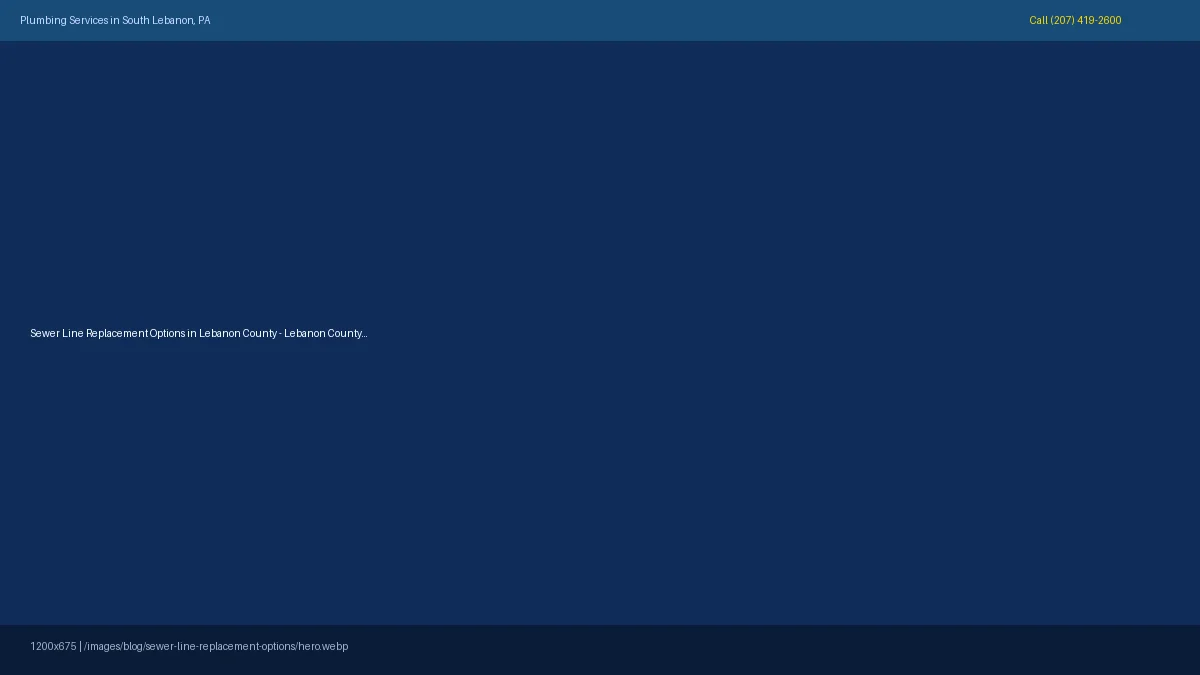Click the 'Call (207) 419-2600' phone link

(1075, 20)
